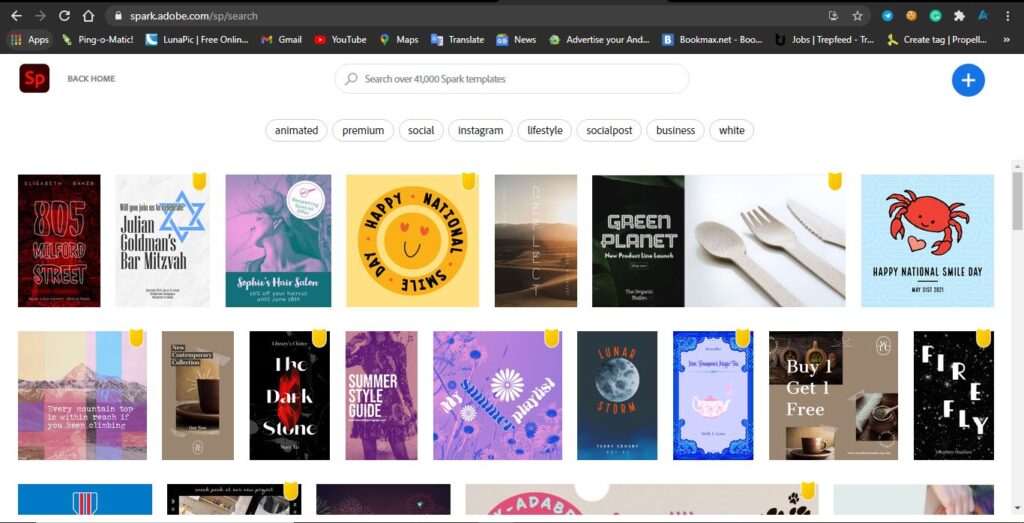Screen dimensions: 1024x523
Task: Click the address bar URL
Action: tap(193, 16)
